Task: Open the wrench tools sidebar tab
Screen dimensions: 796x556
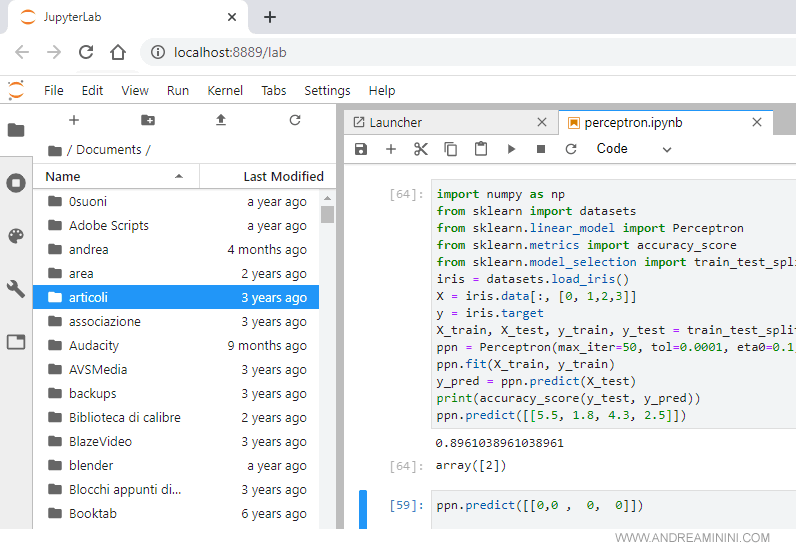Action: pyautogui.click(x=16, y=288)
